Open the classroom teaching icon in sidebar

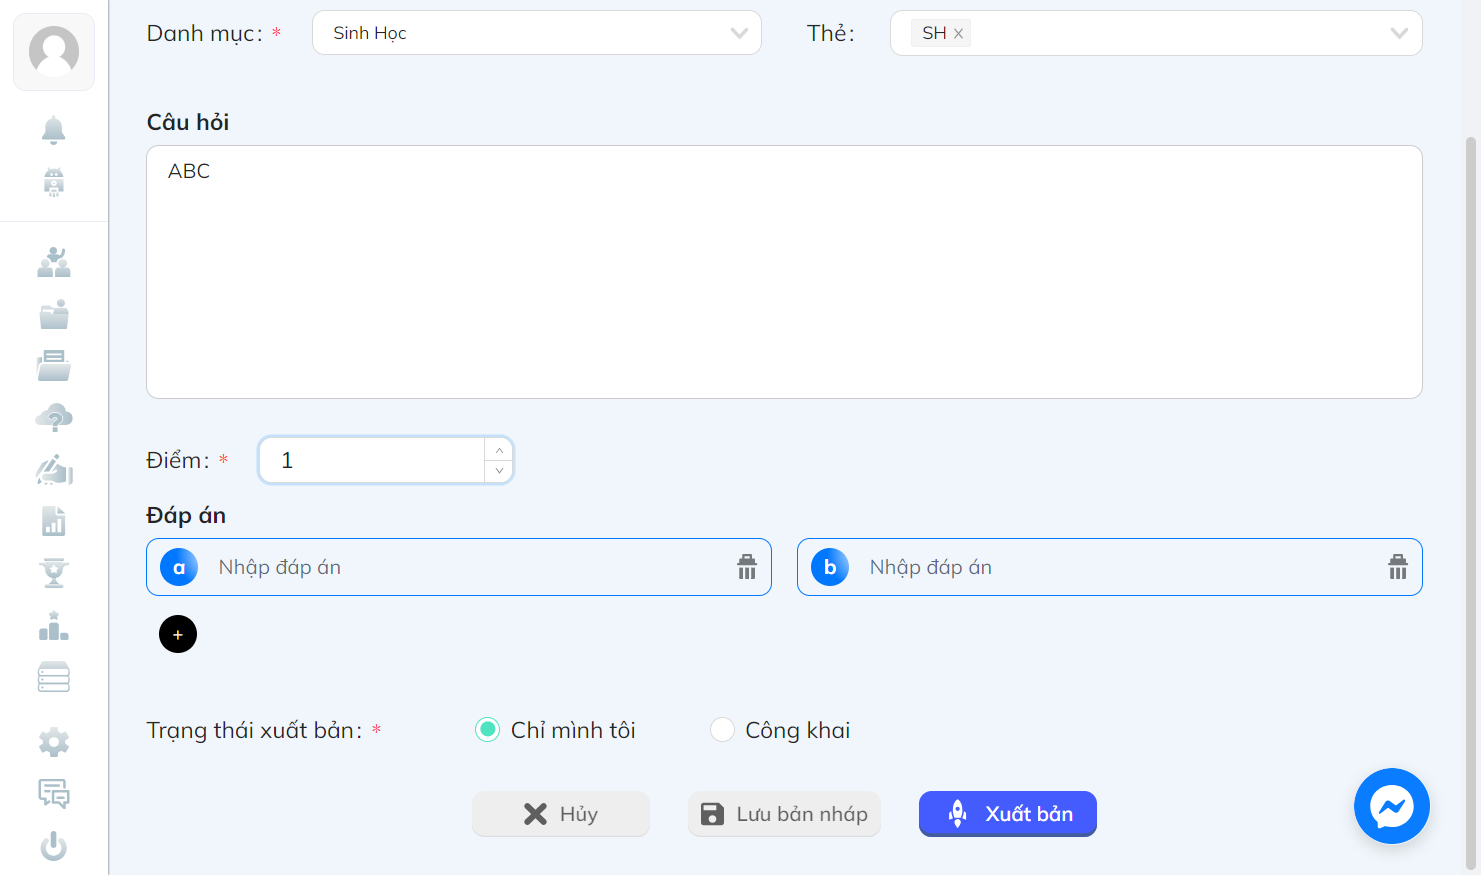tap(54, 263)
